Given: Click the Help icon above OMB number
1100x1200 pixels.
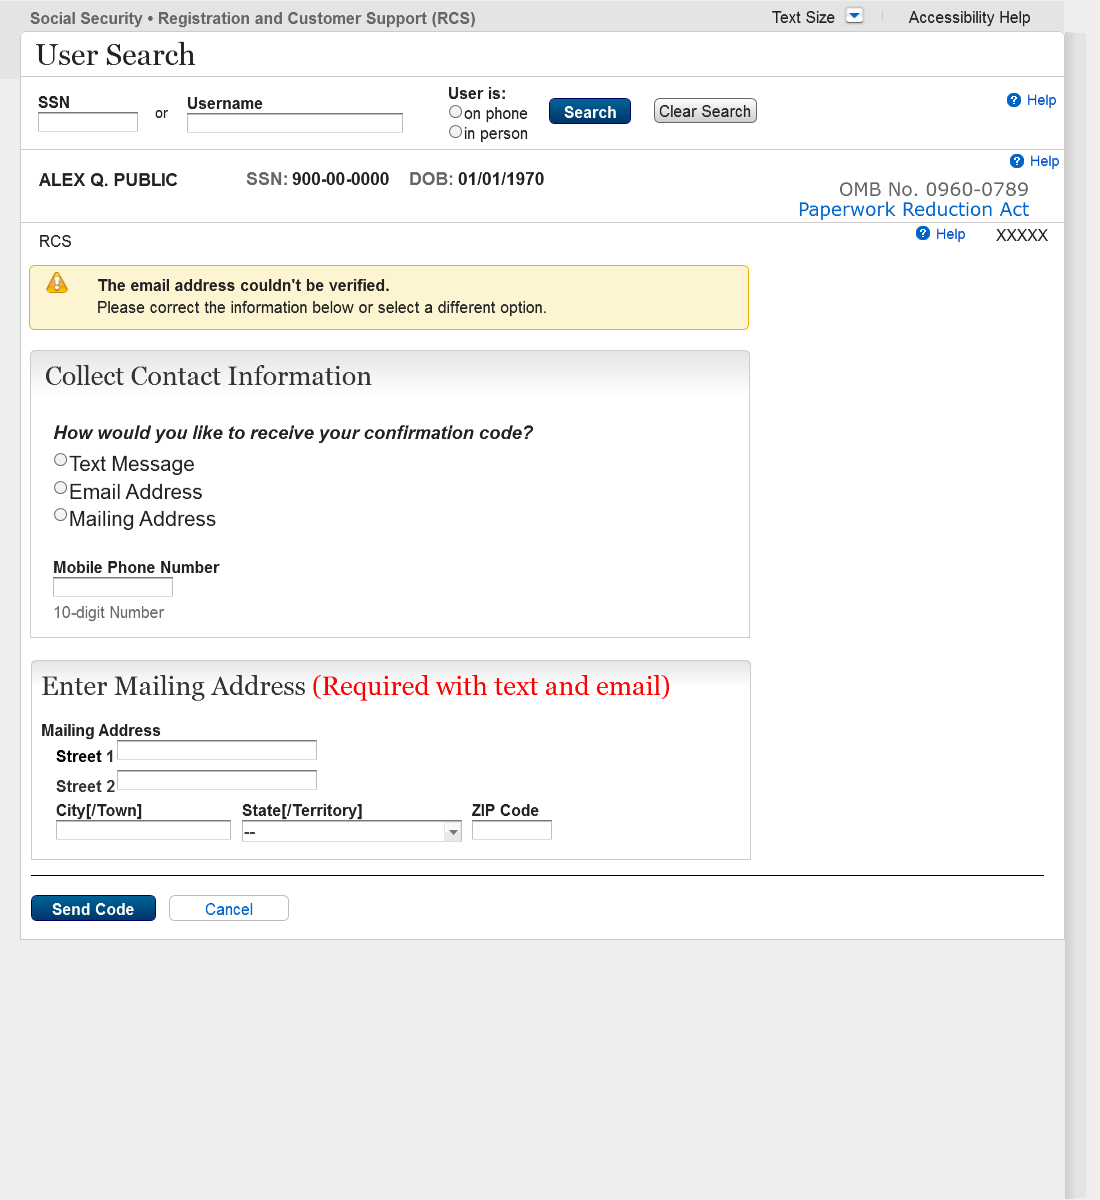Looking at the screenshot, I should [1017, 161].
